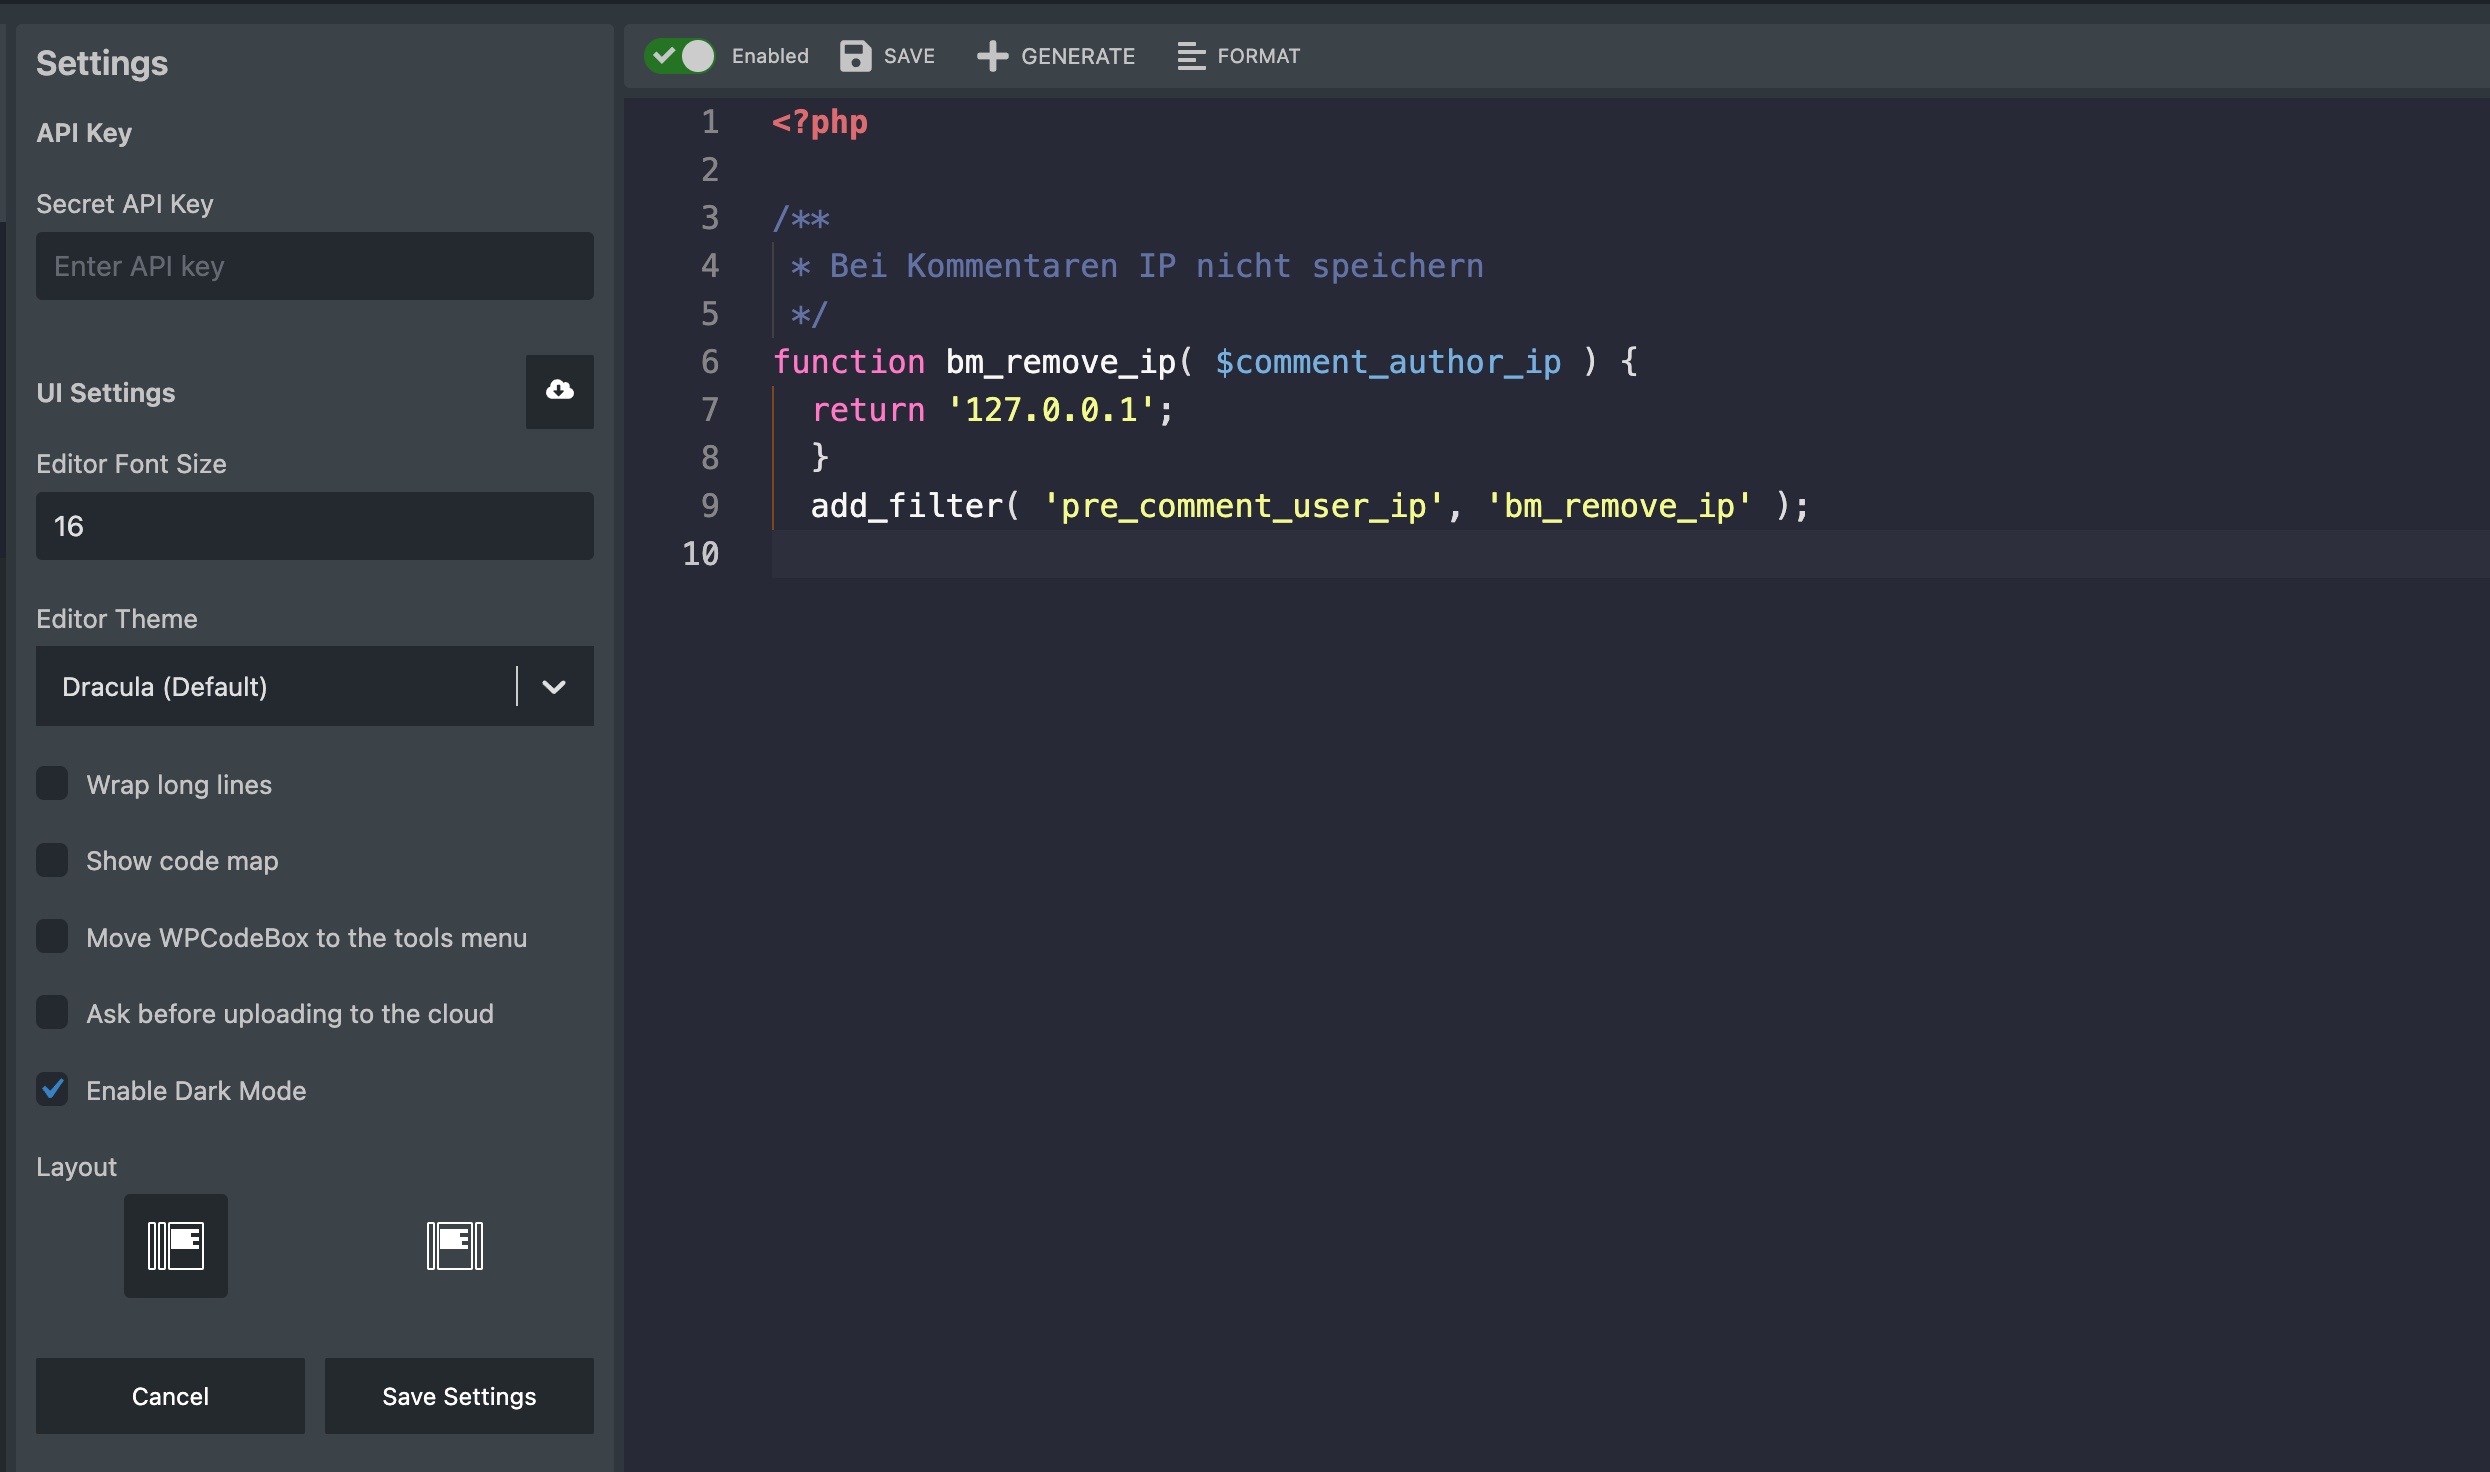This screenshot has width=2490, height=1472.
Task: Click the Editor Font Size input field
Action: point(314,524)
